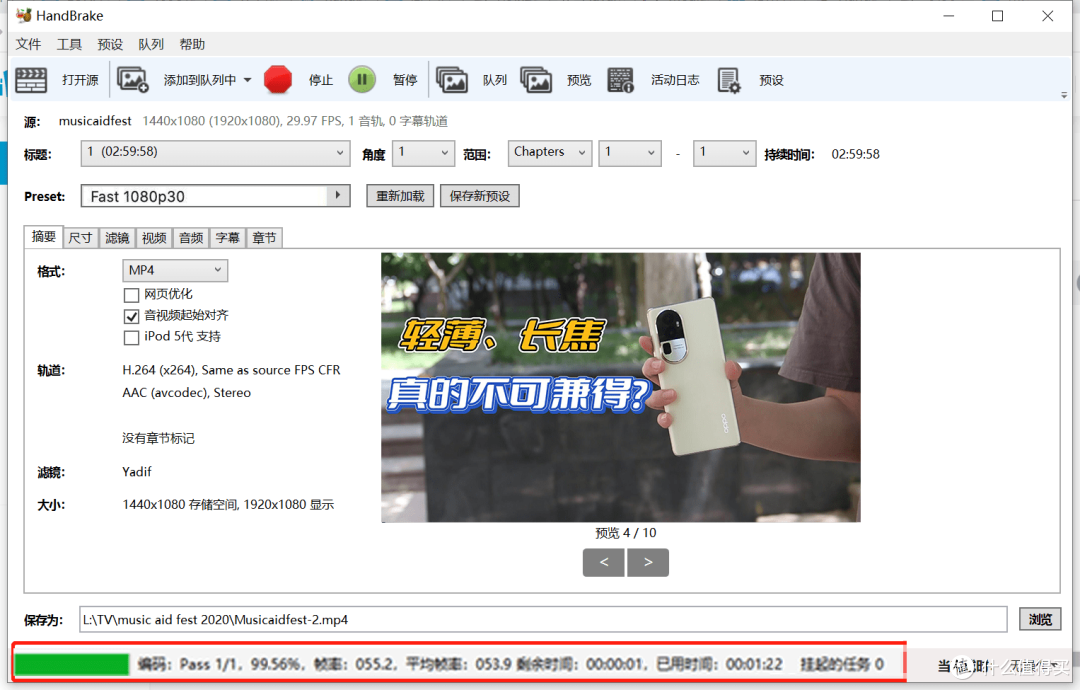Open the Title dropdown 1 (02:59:58)

(215, 153)
